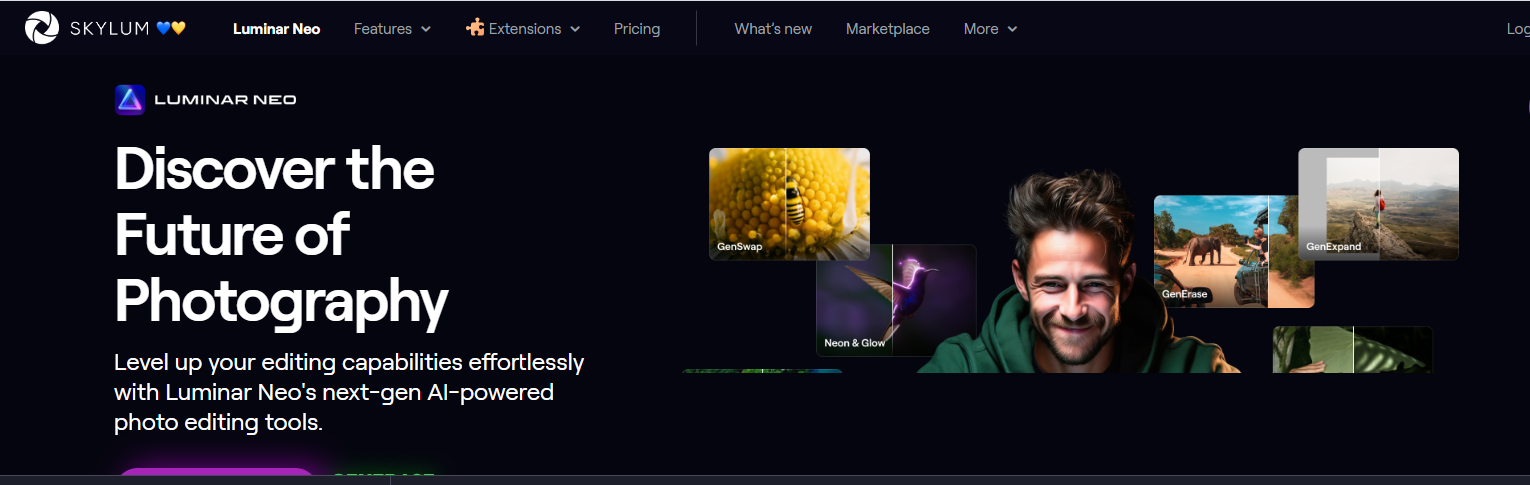
Task: Open the GenErase elephant thumbnail
Action: [1234, 251]
